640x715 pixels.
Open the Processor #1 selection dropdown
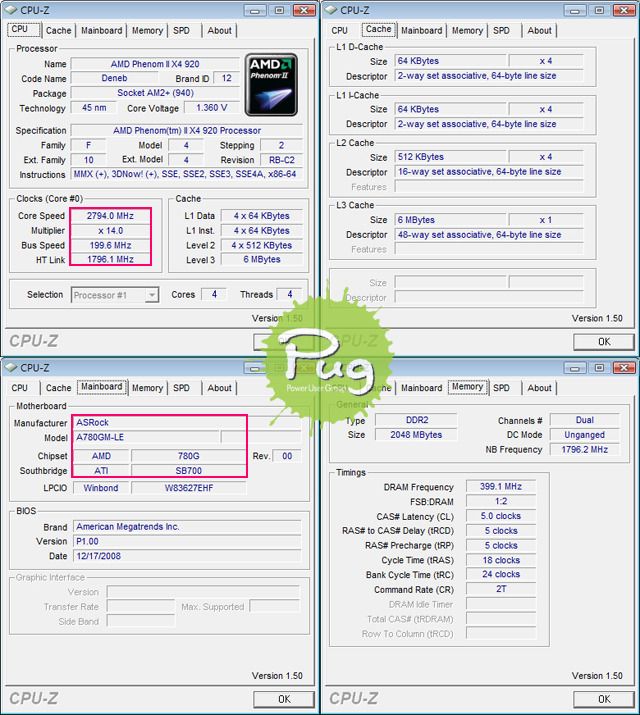pyautogui.click(x=115, y=295)
